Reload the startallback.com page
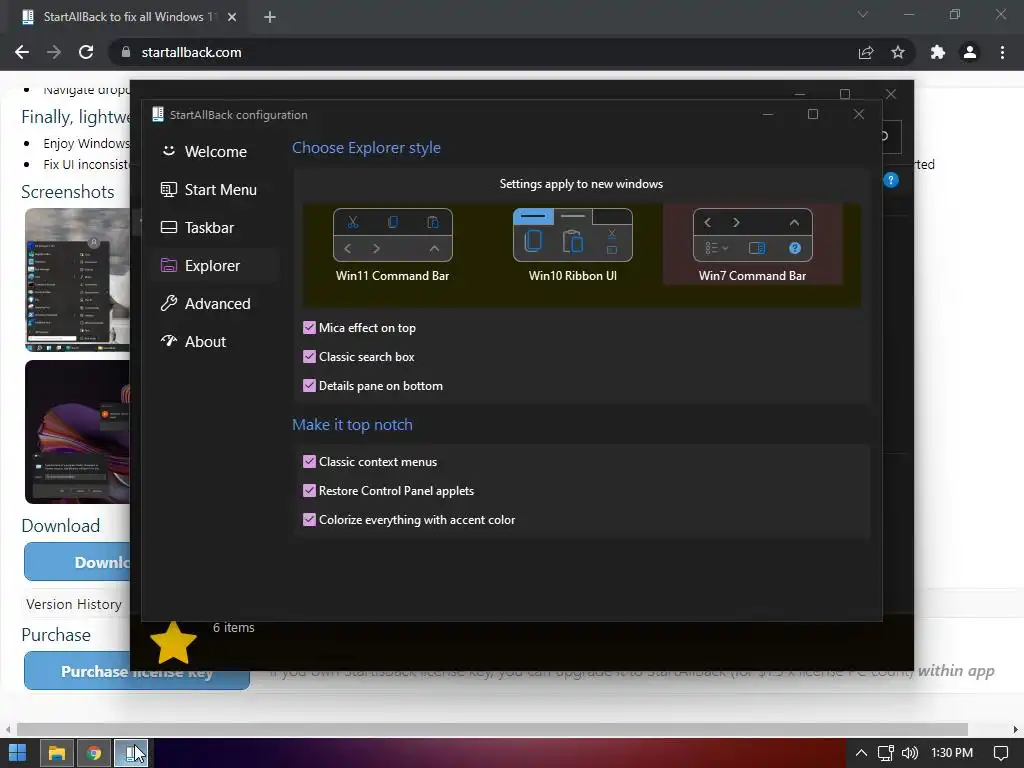 [86, 52]
